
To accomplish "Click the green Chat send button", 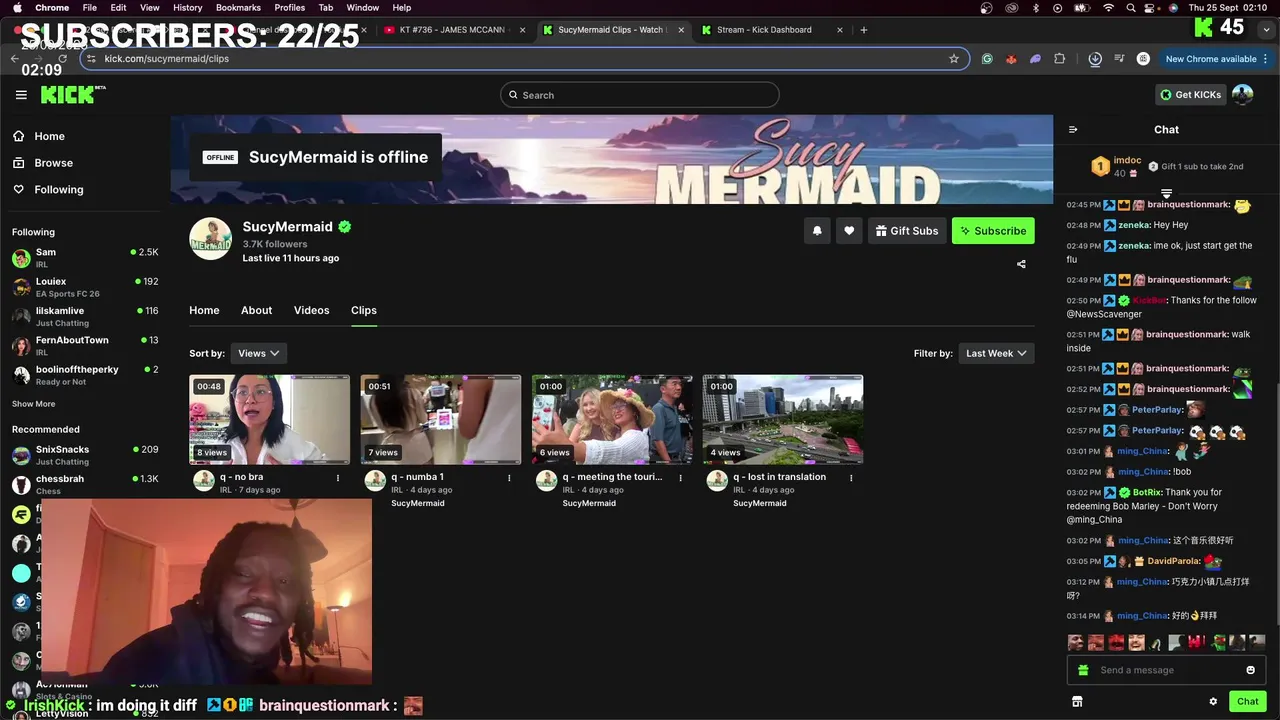I will (1248, 702).
